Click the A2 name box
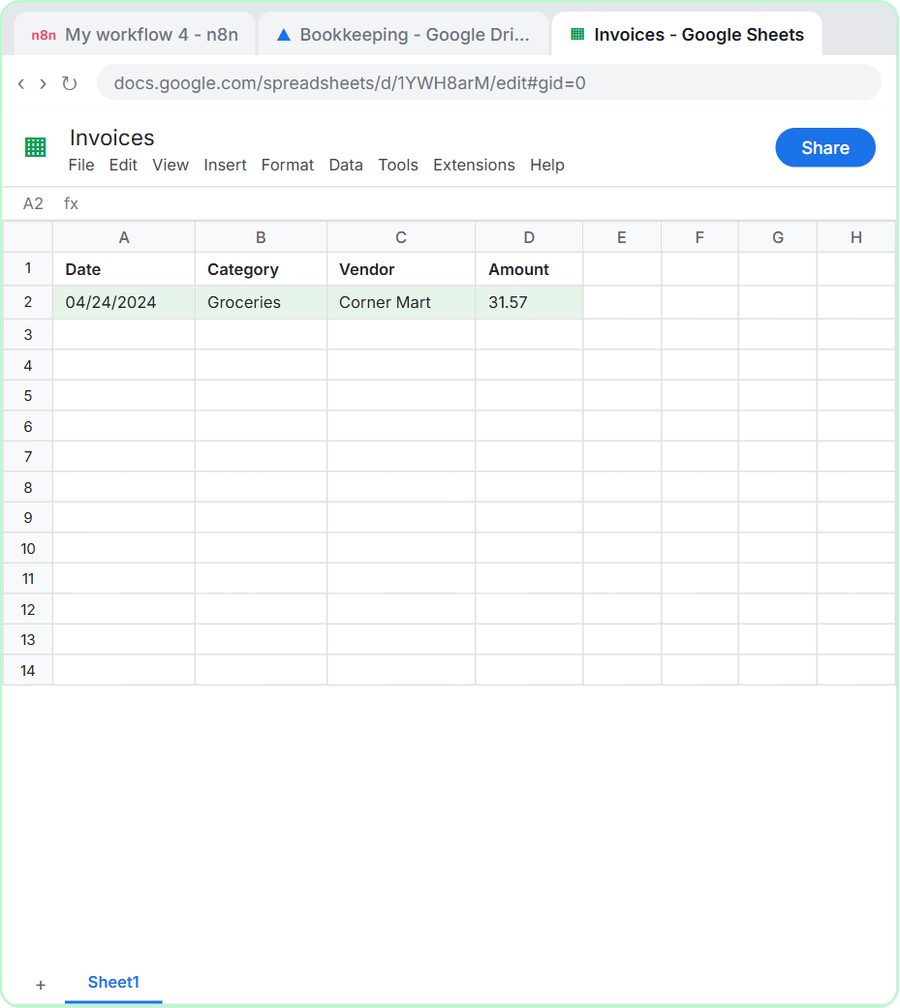This screenshot has height=1008, width=900. click(x=33, y=204)
